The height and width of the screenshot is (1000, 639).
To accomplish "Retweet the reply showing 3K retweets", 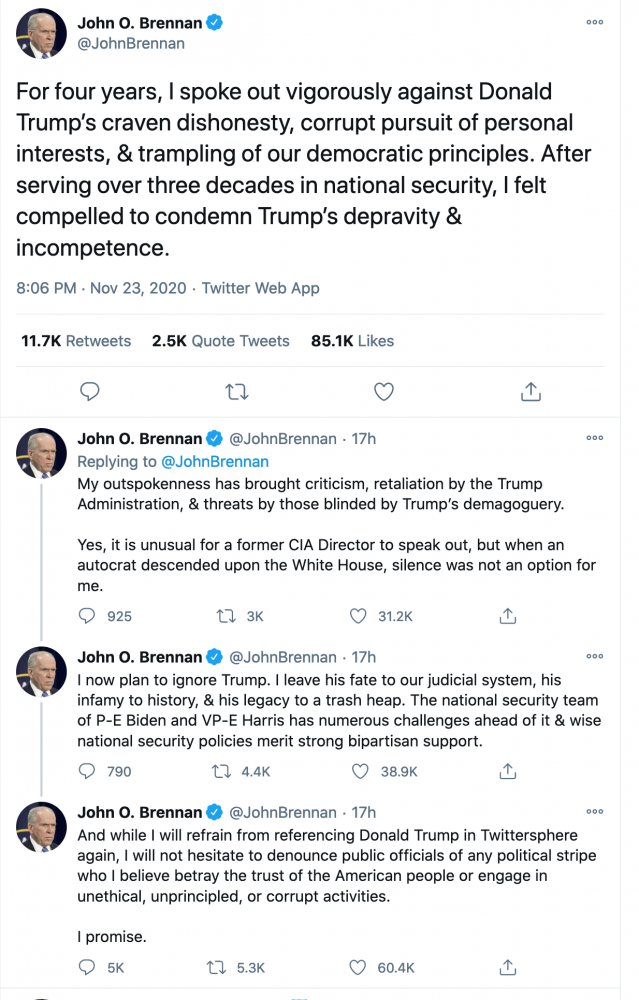I will click(x=224, y=616).
